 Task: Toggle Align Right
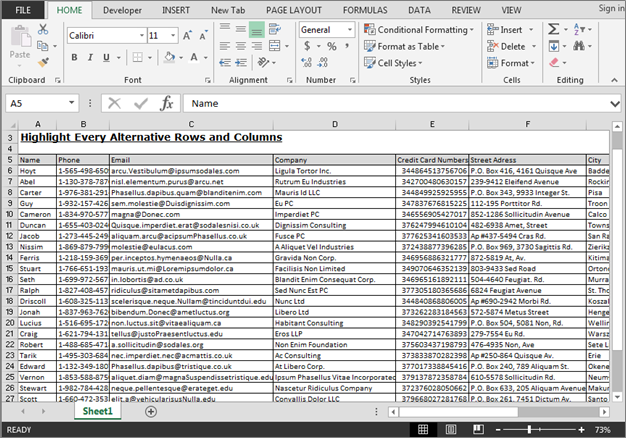pos(257,46)
